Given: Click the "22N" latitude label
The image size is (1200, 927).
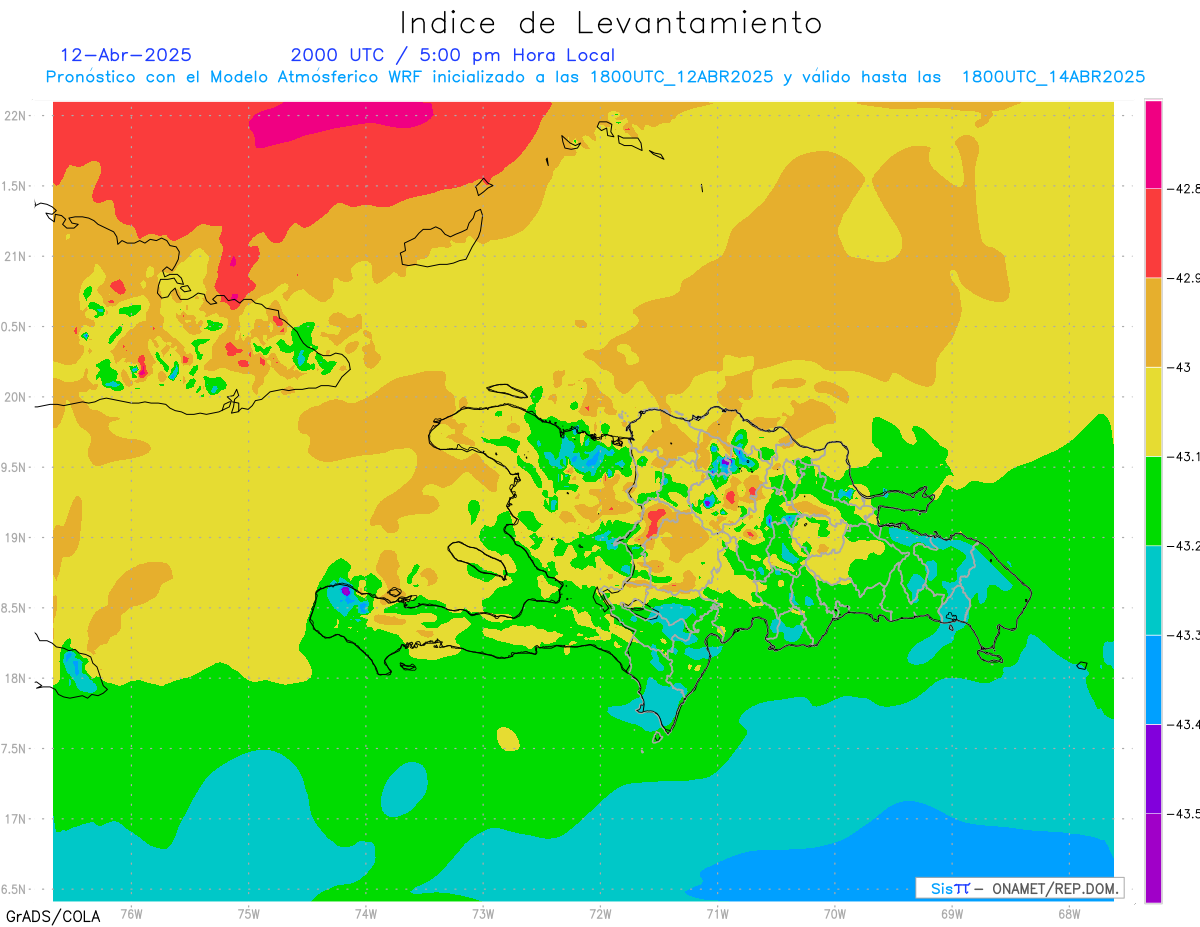Looking at the screenshot, I should (16, 116).
